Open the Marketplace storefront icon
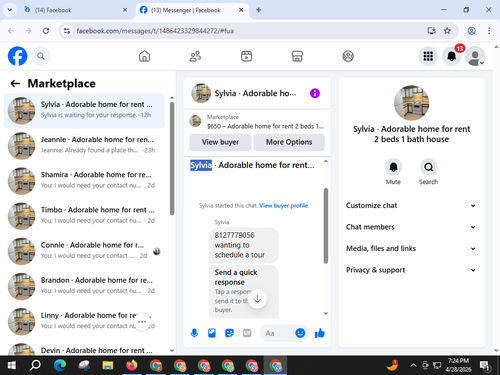 pos(297,56)
